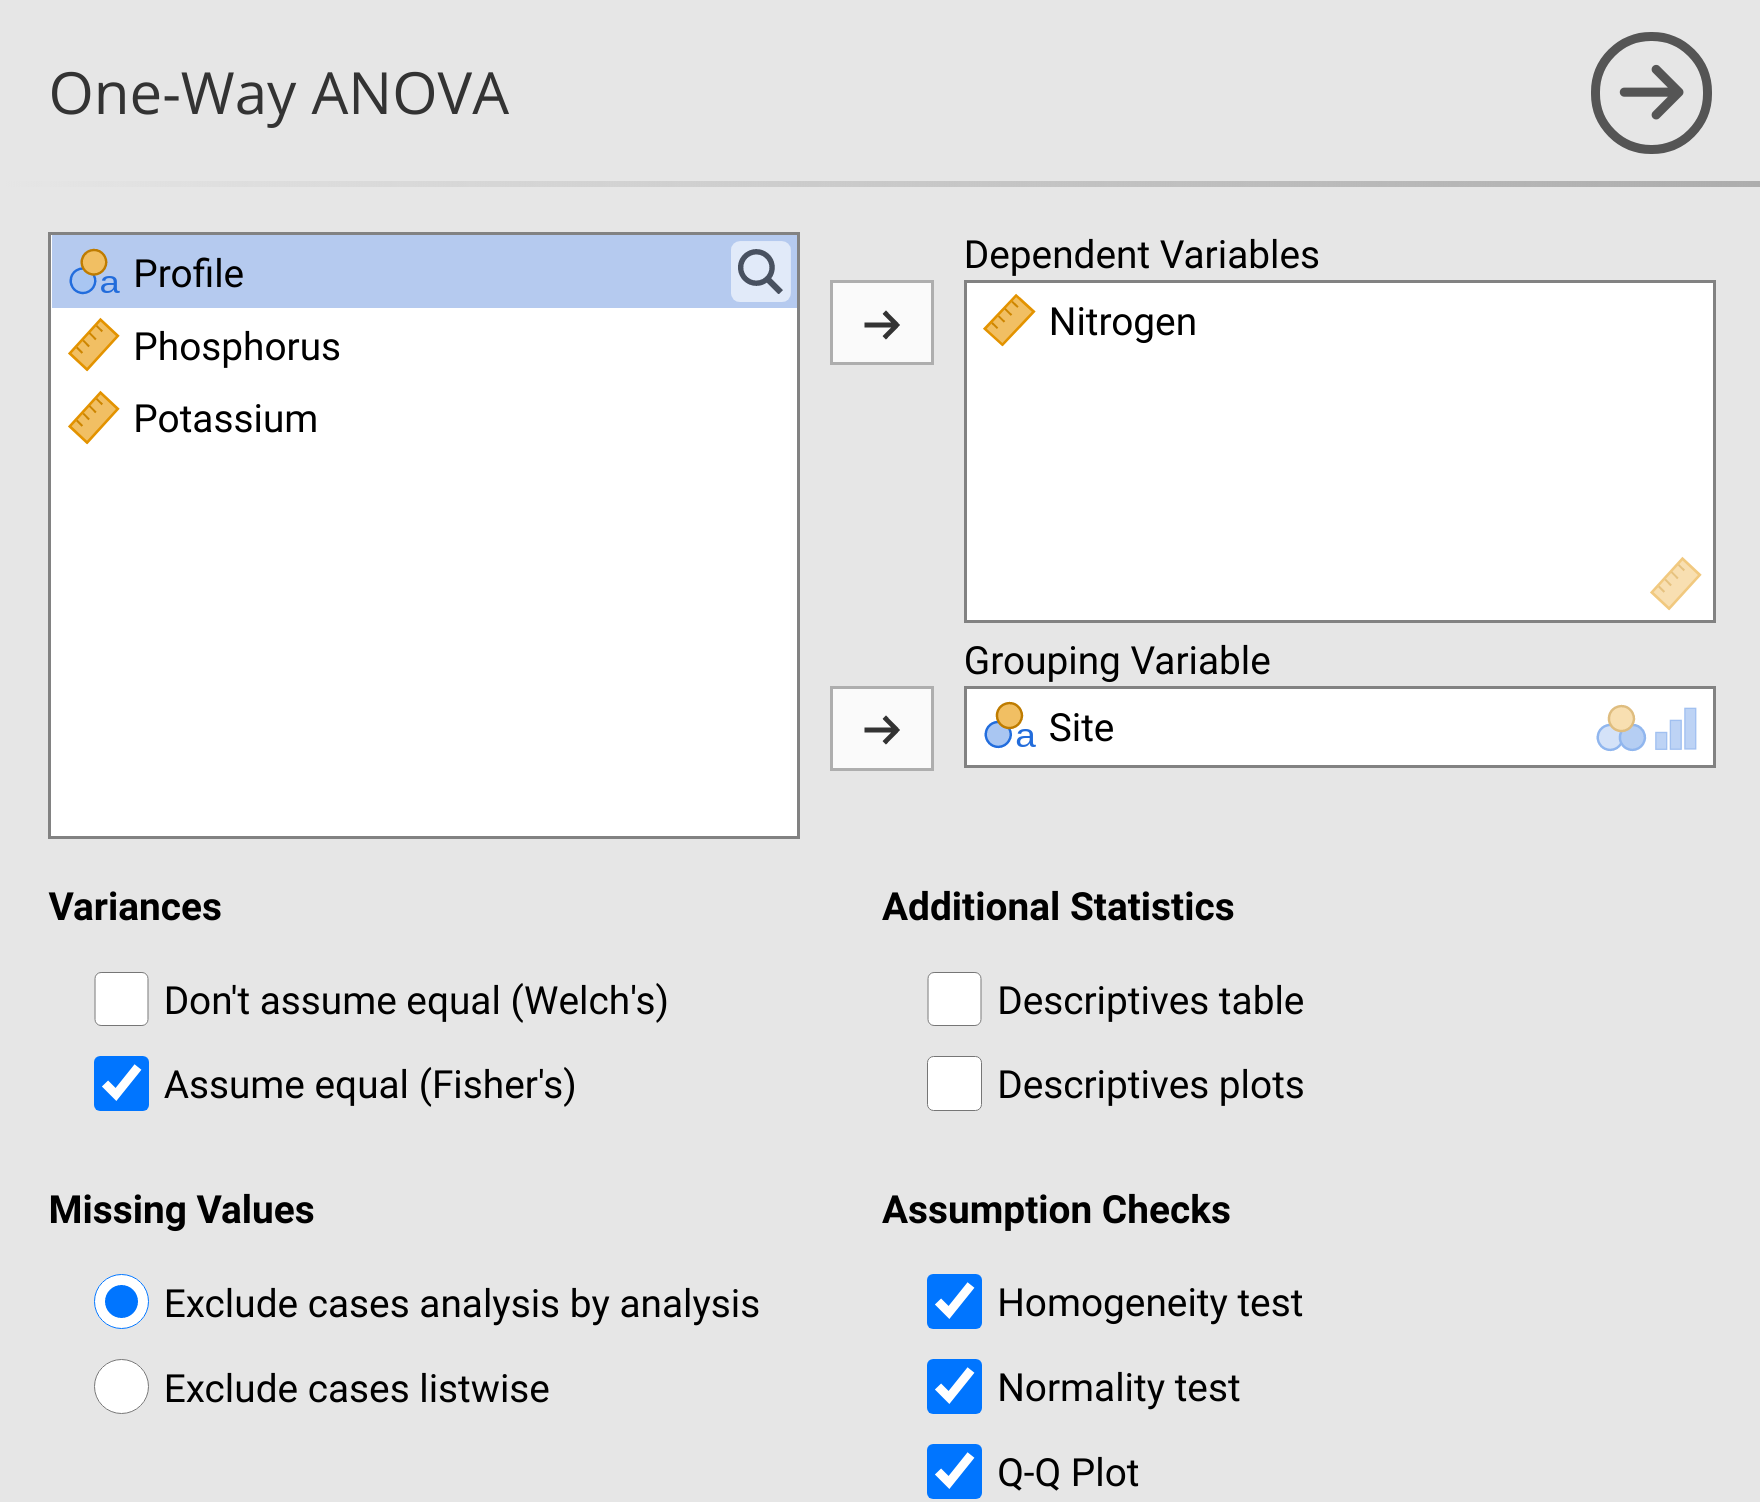The image size is (1760, 1502).
Task: Click the nominal icon next to Profile
Action: [x=94, y=273]
